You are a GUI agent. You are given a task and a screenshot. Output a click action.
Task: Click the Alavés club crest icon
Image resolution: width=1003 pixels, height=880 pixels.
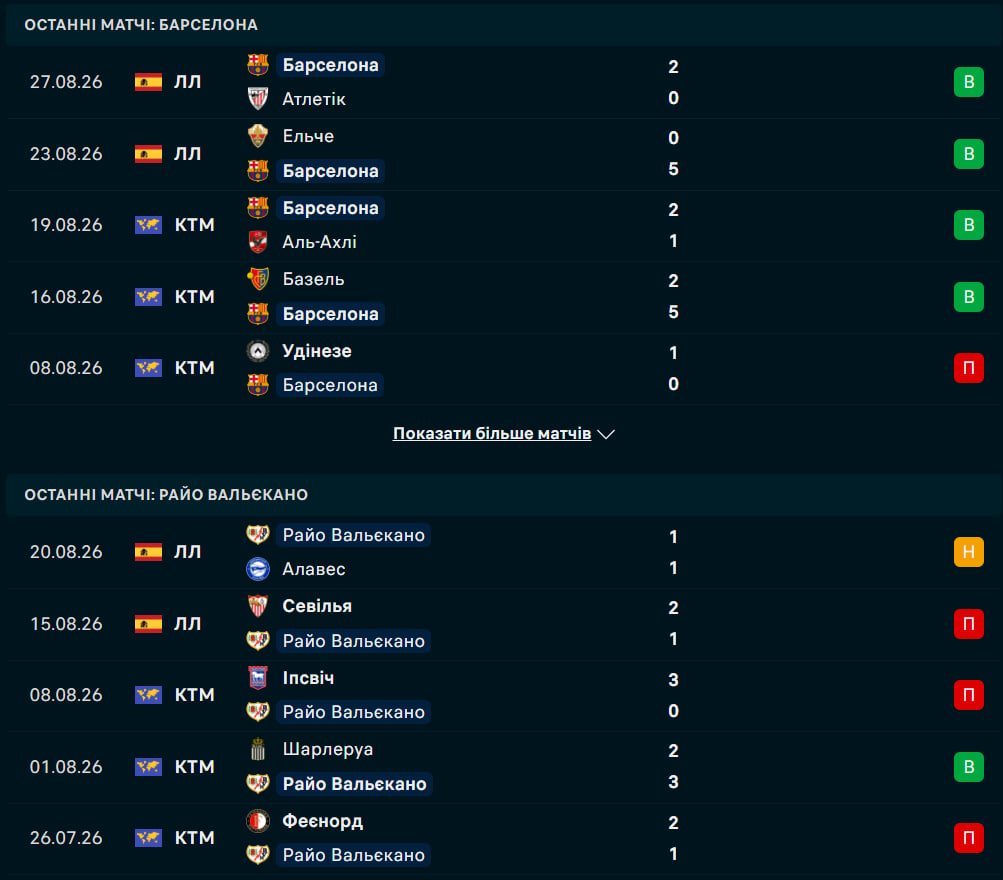point(258,569)
